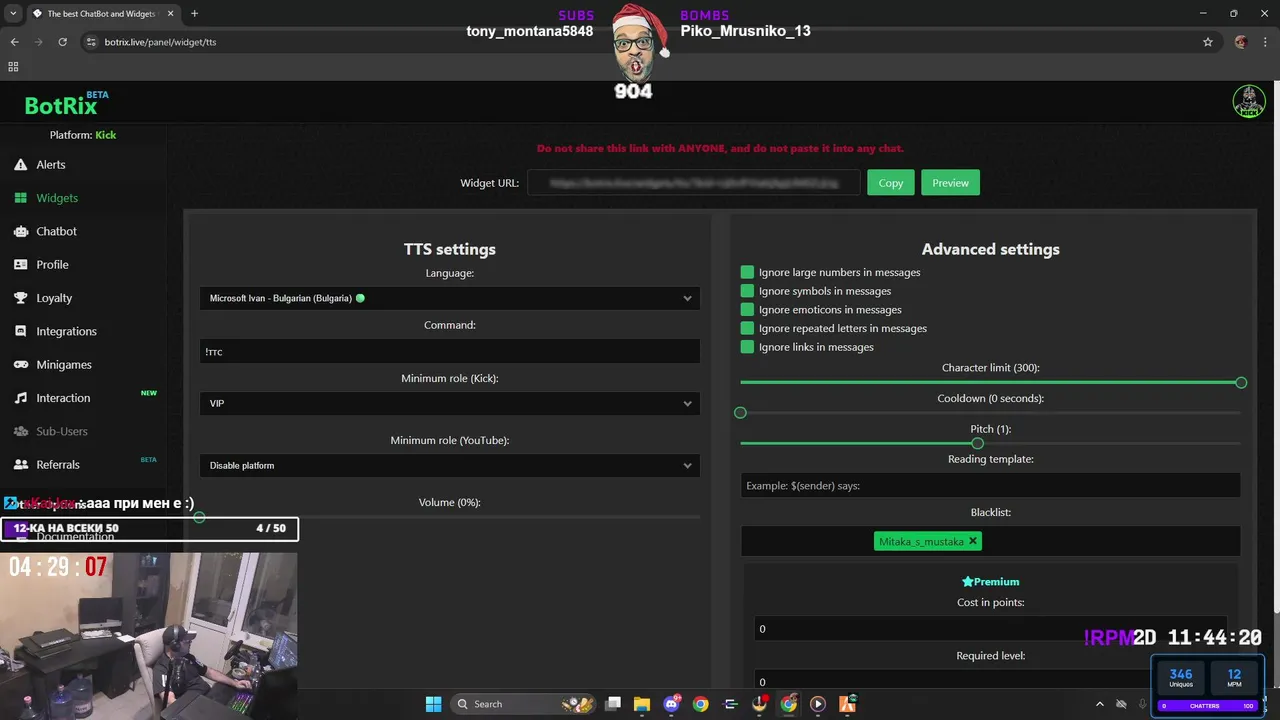Open Windows Start menu
Screen dimensions: 1280x720
tap(433, 704)
